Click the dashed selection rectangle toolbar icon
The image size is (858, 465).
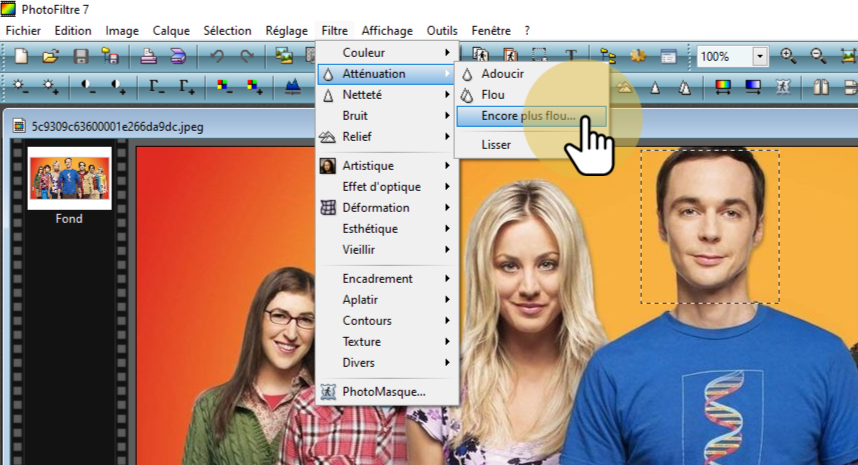click(x=540, y=55)
